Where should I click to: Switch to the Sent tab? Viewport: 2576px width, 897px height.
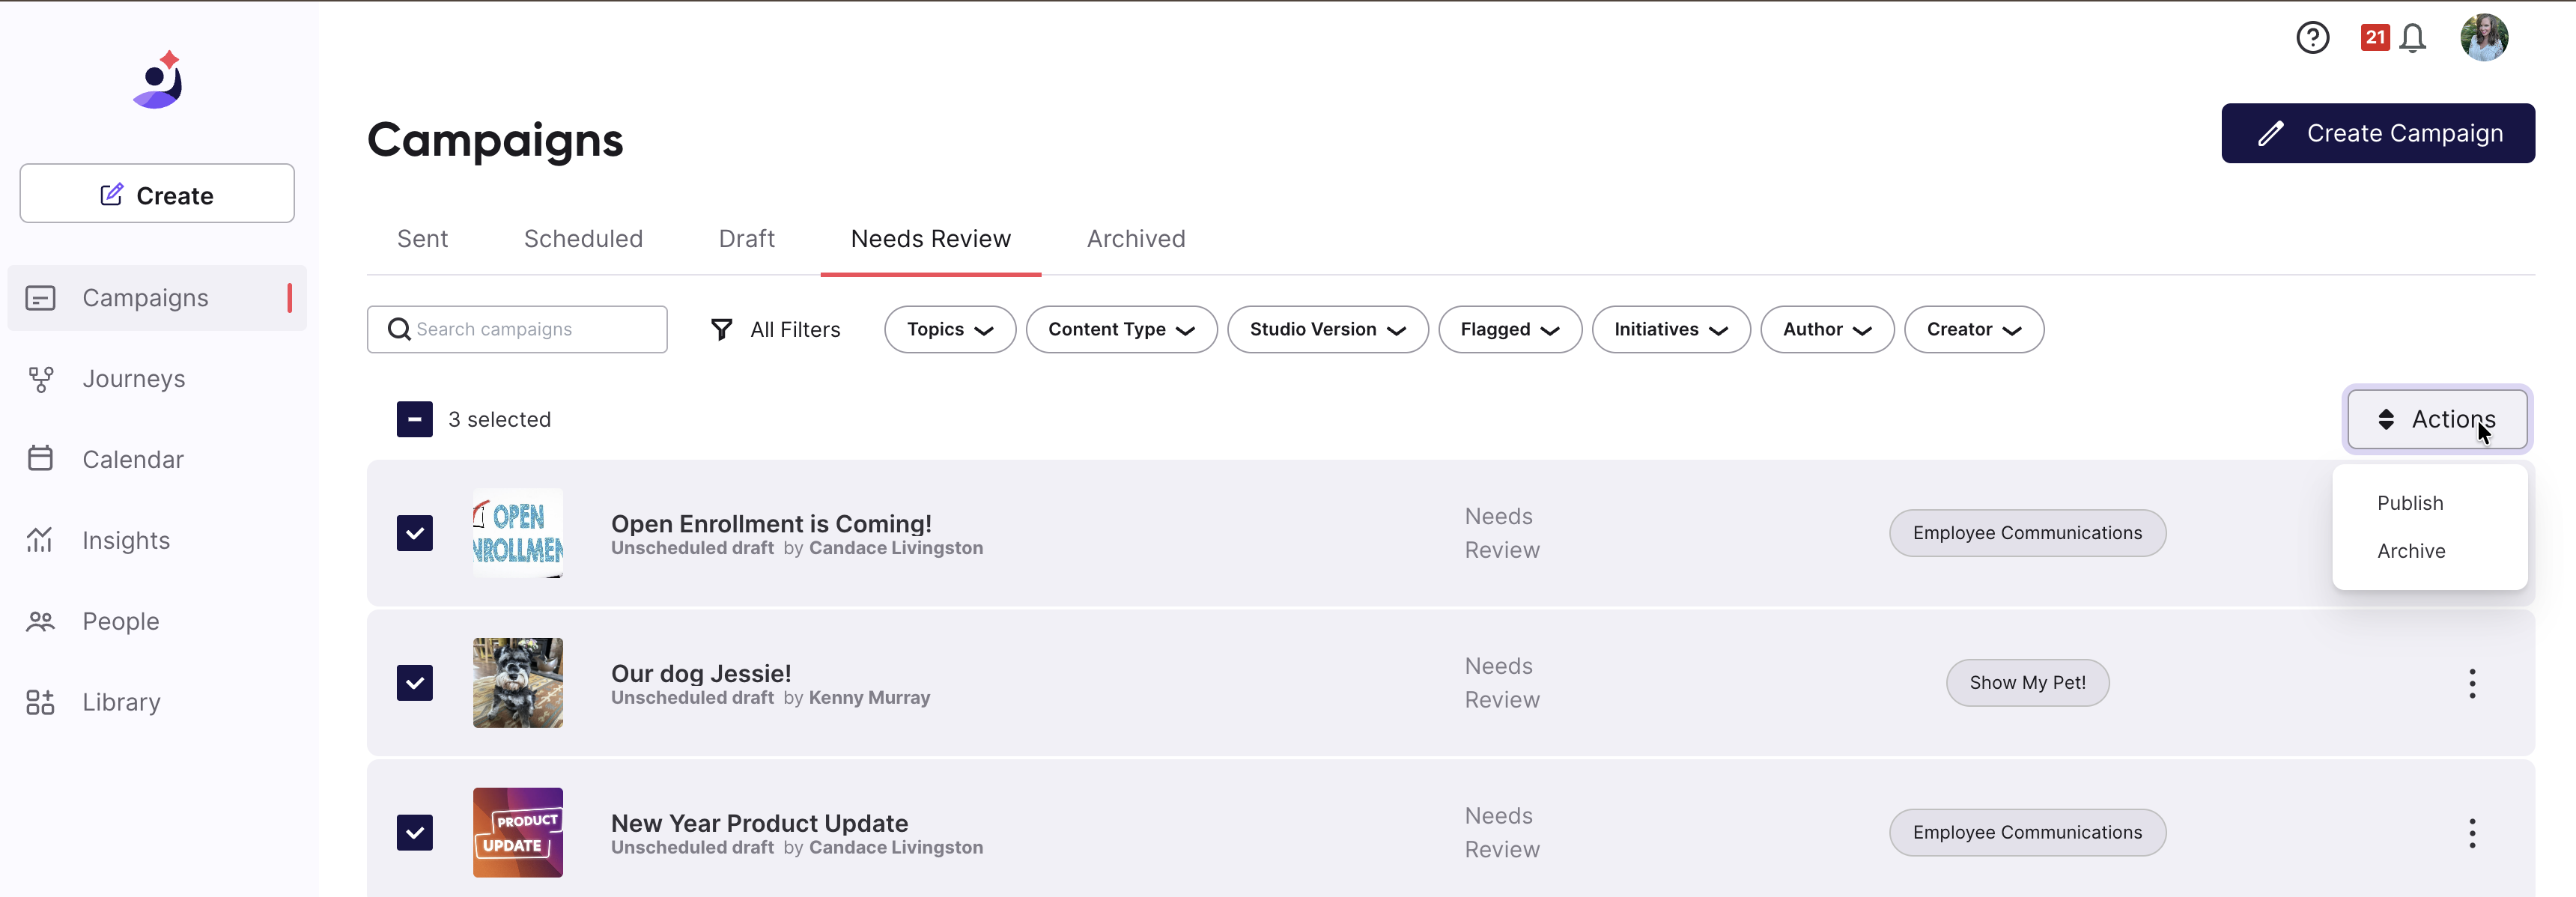click(x=422, y=239)
